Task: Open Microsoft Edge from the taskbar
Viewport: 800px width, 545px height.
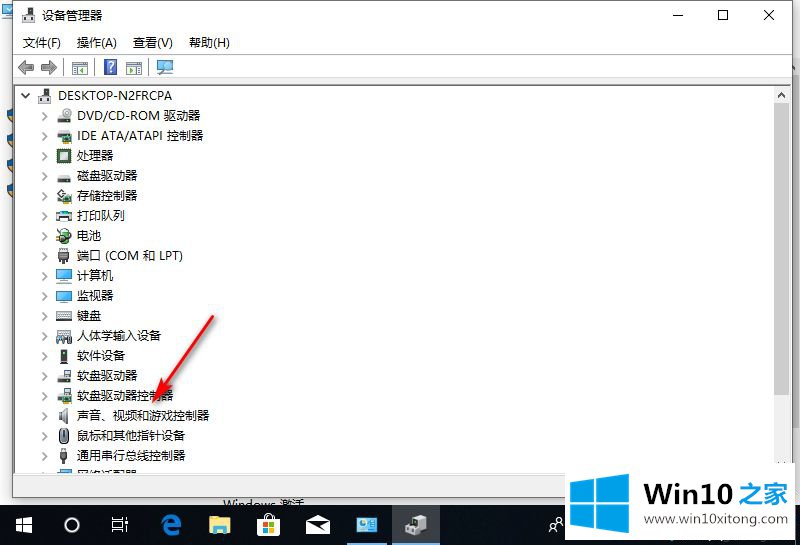Action: click(171, 525)
